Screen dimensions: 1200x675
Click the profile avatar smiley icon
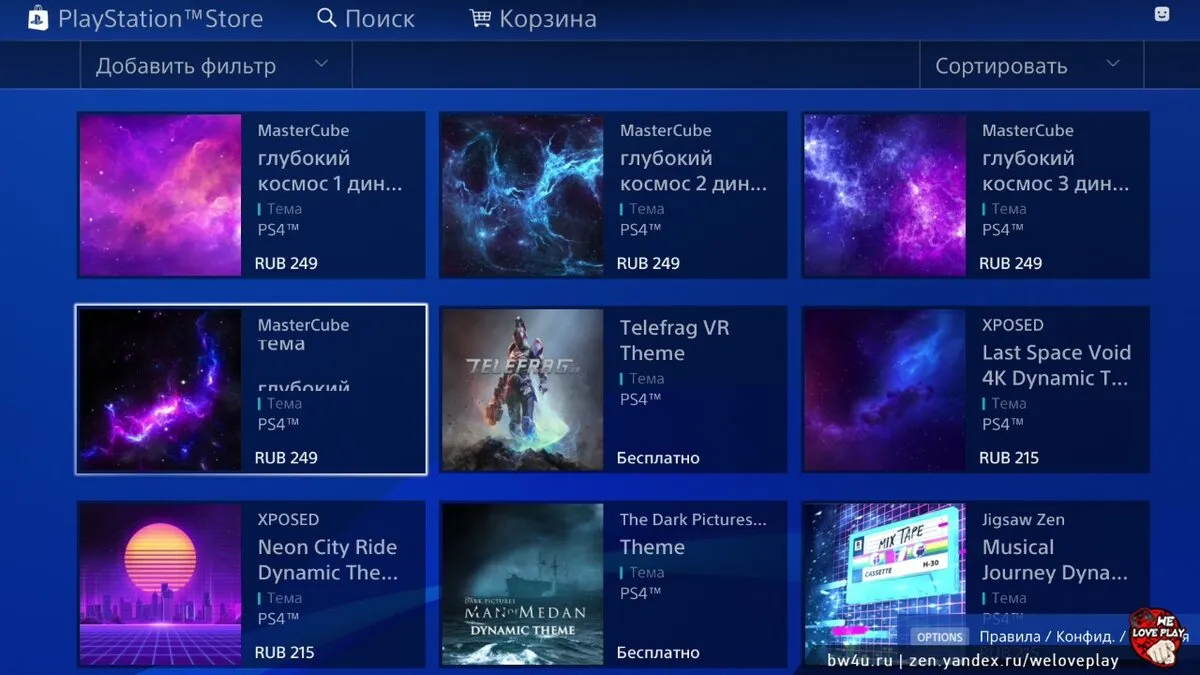(x=1161, y=14)
